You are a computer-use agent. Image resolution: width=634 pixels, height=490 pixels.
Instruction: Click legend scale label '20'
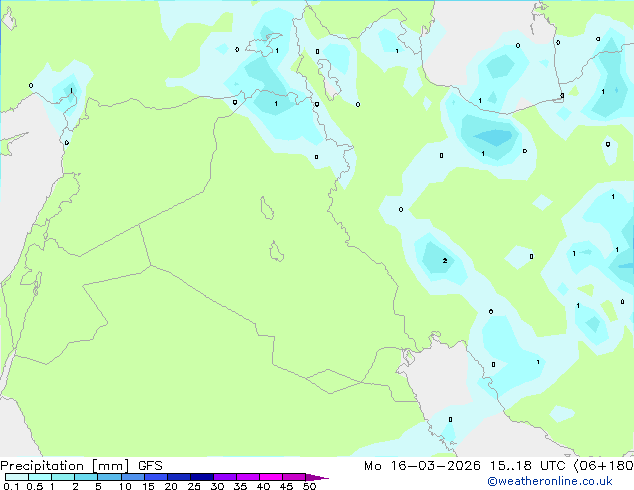[x=171, y=486]
